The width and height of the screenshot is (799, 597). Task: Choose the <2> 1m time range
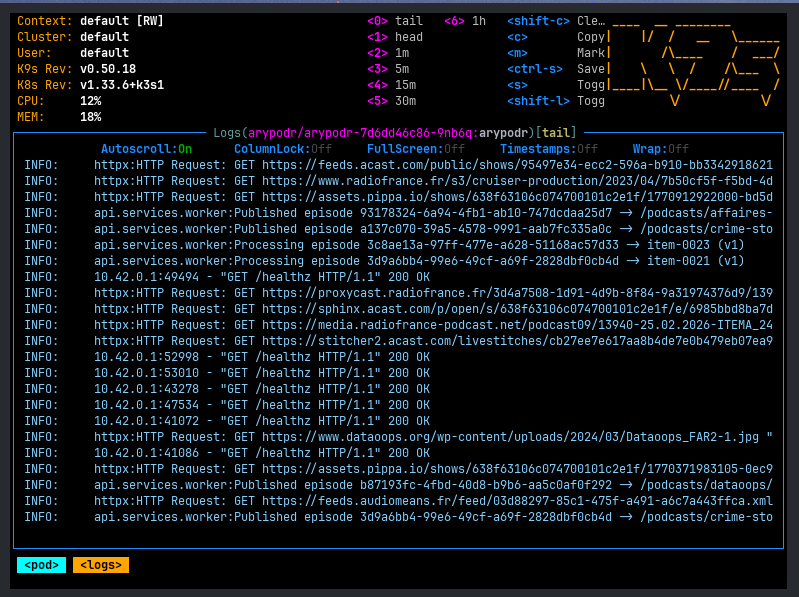(388, 53)
